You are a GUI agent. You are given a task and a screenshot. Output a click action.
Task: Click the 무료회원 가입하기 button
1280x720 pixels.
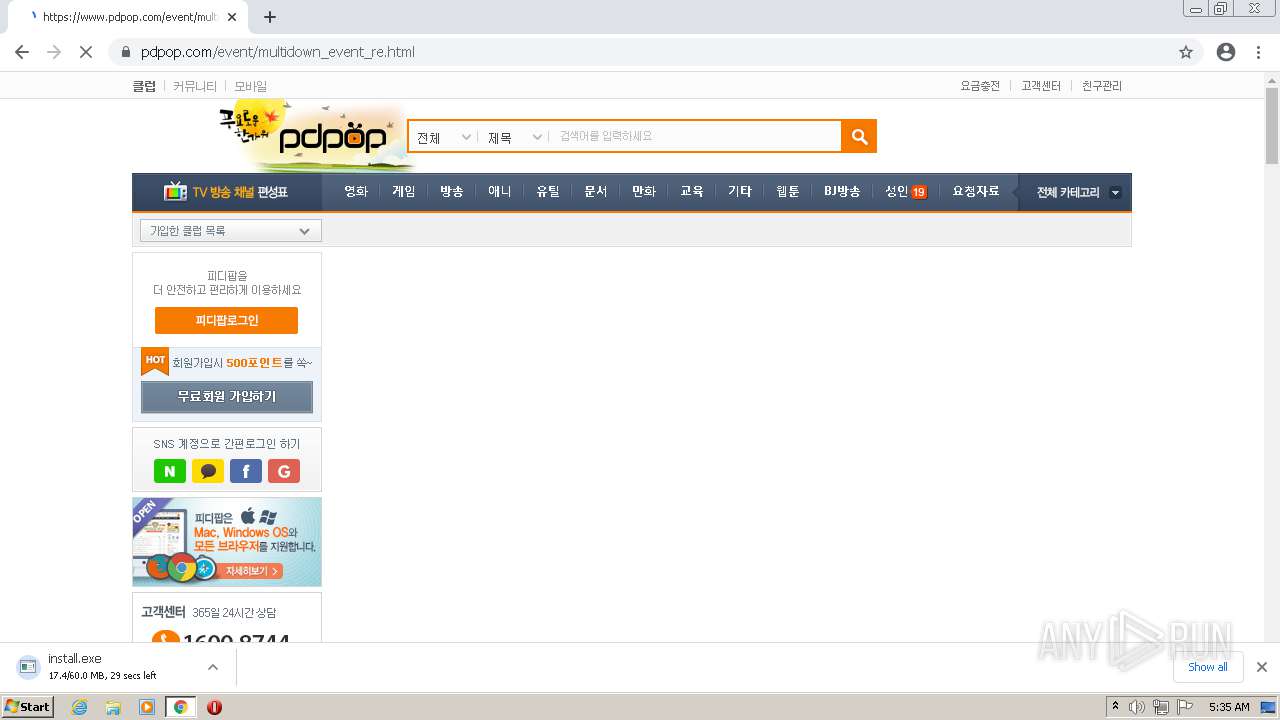227,397
